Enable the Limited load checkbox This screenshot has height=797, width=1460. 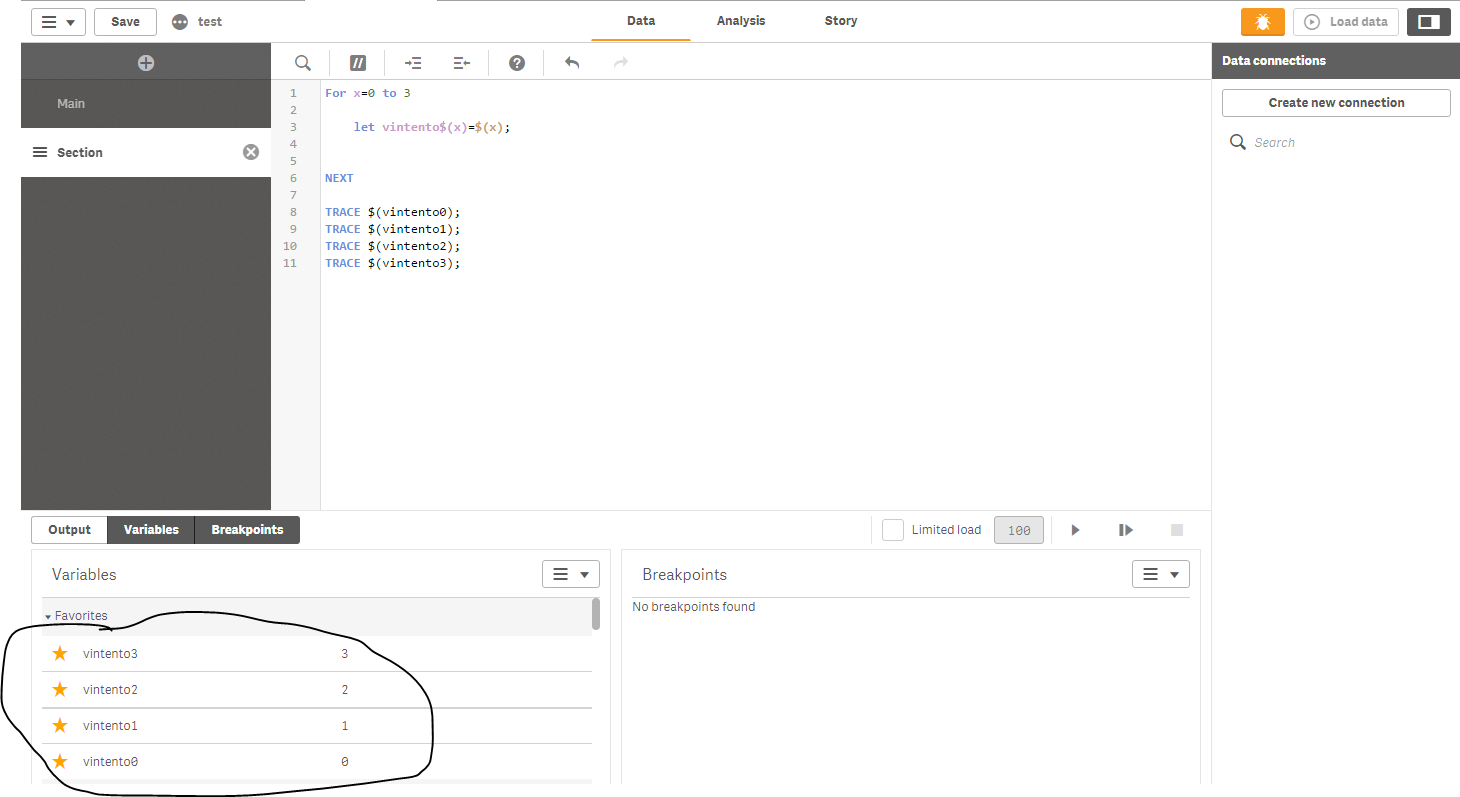893,530
